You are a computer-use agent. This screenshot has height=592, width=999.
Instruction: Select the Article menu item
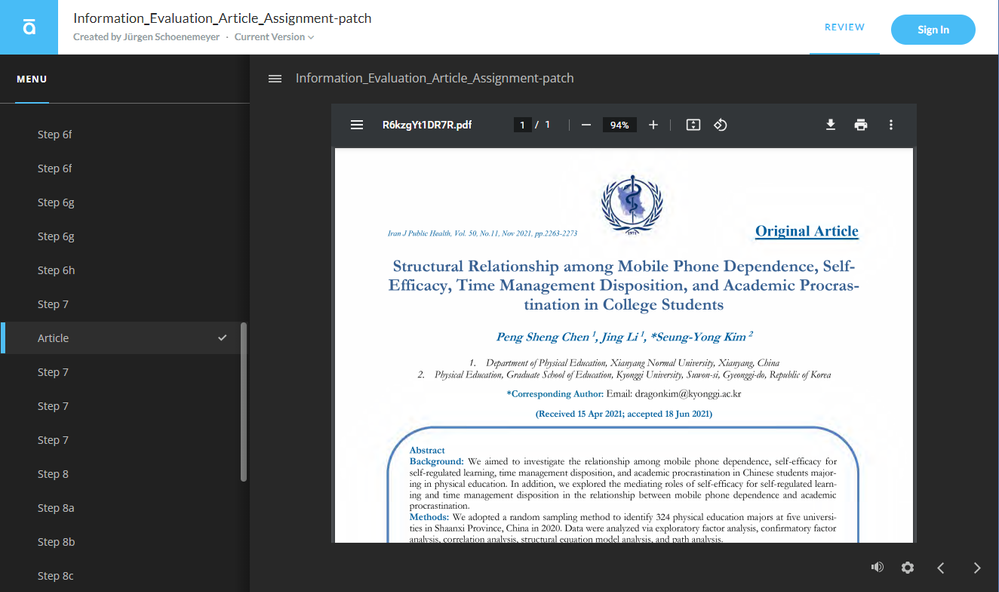click(x=54, y=338)
